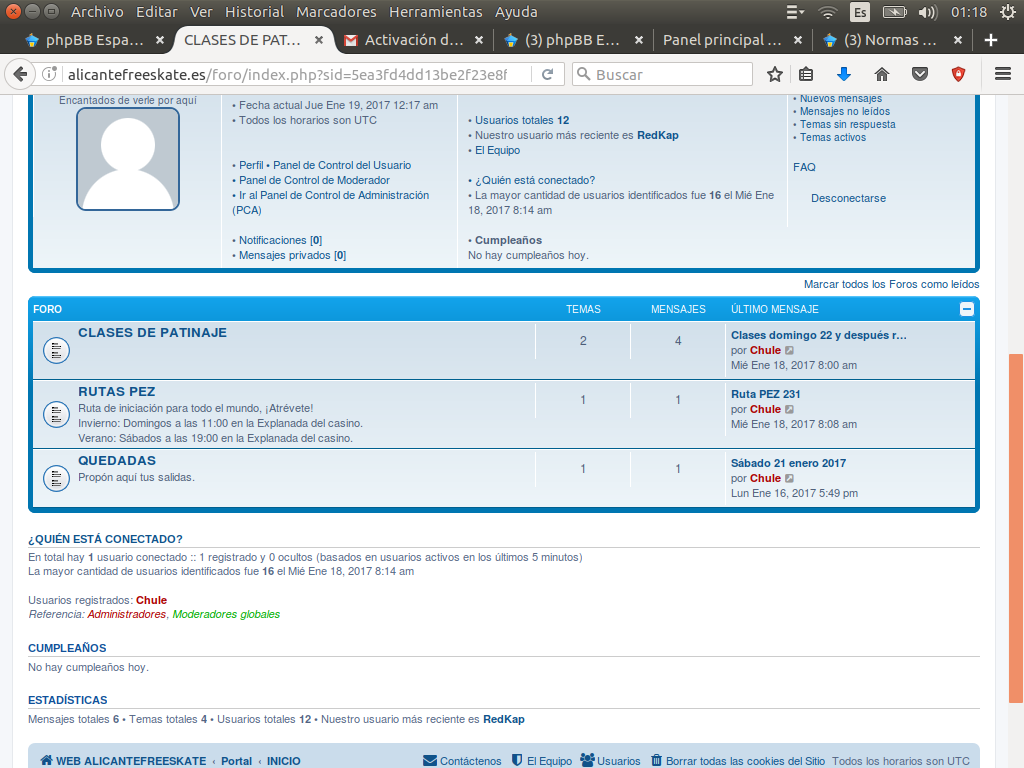Go to the browser home page icon

point(882,75)
